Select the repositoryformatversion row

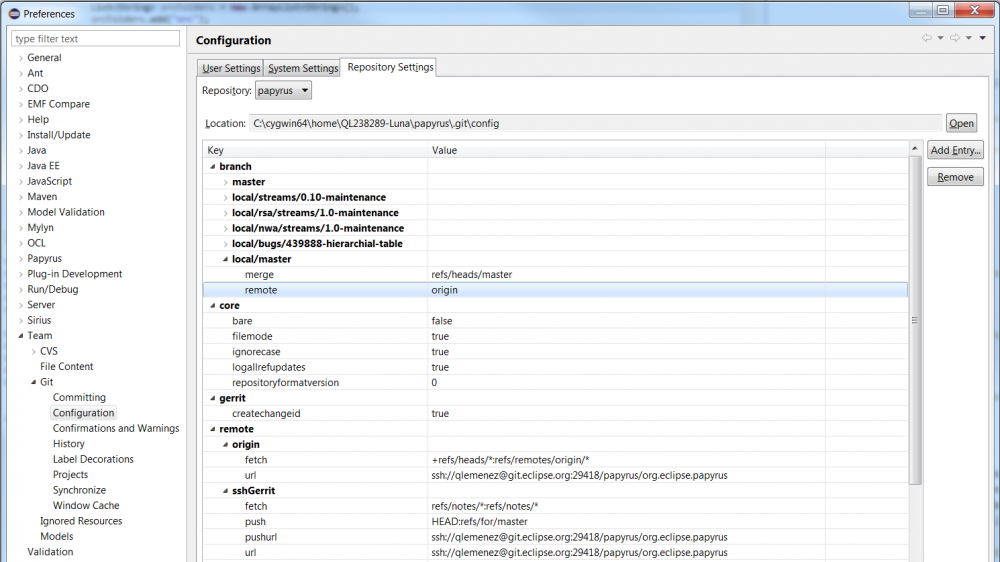(x=555, y=383)
